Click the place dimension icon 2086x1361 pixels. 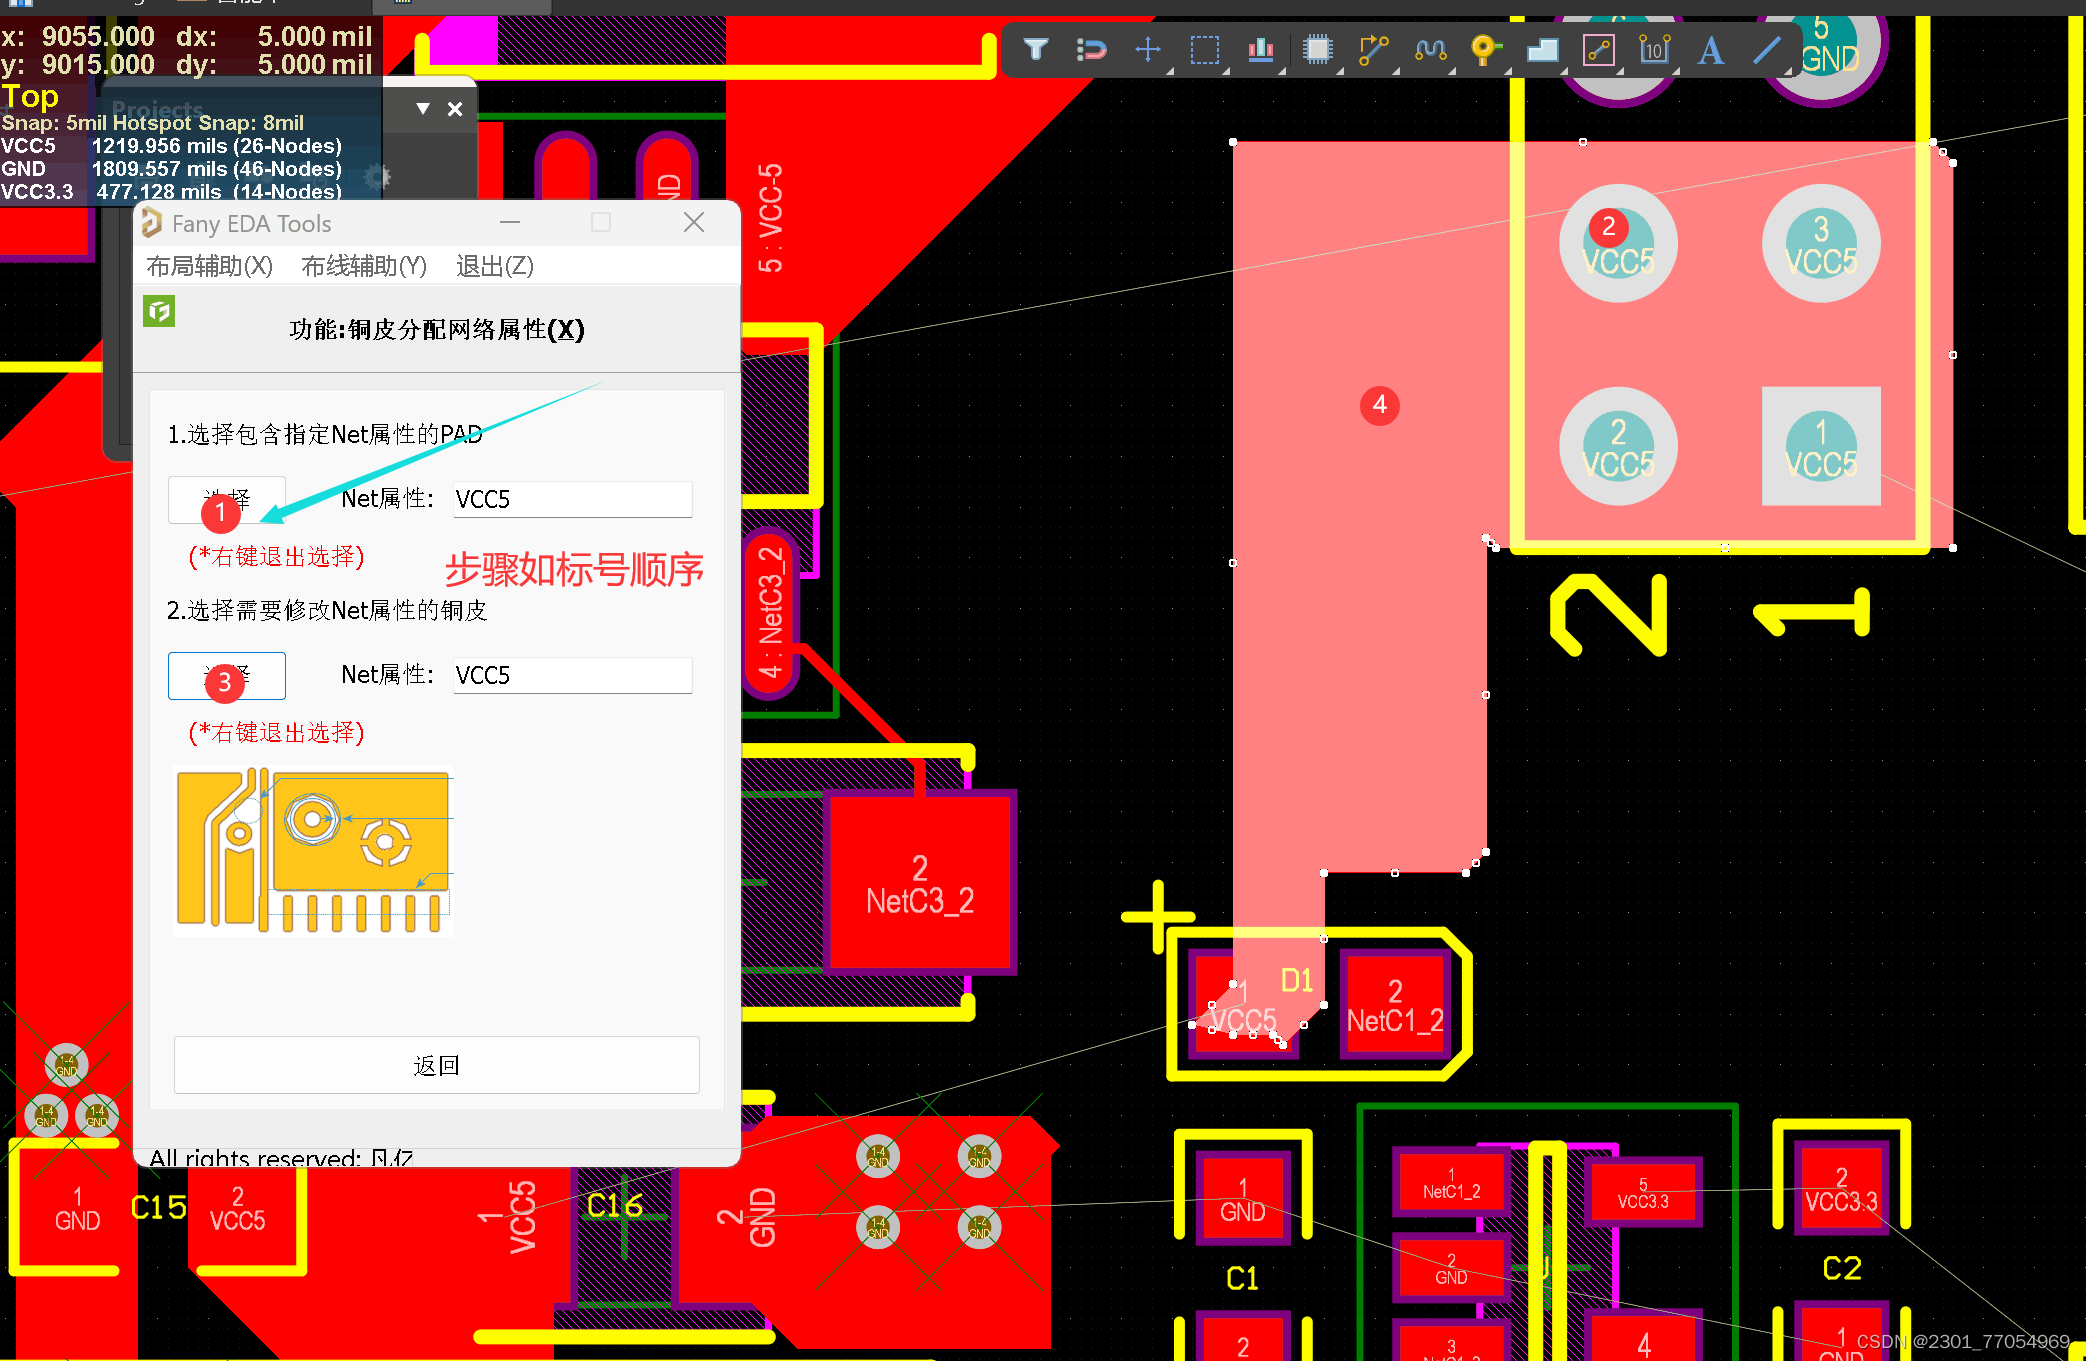click(1655, 49)
